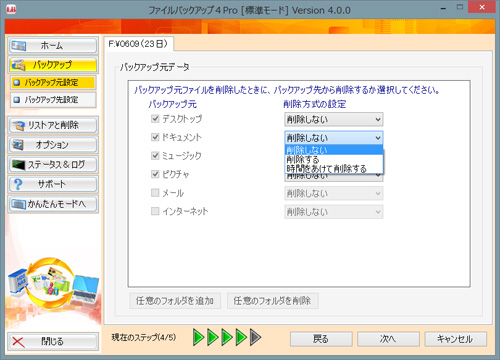The image size is (500, 360).
Task: Click the LB app logo icon
Action: pyautogui.click(x=11, y=10)
